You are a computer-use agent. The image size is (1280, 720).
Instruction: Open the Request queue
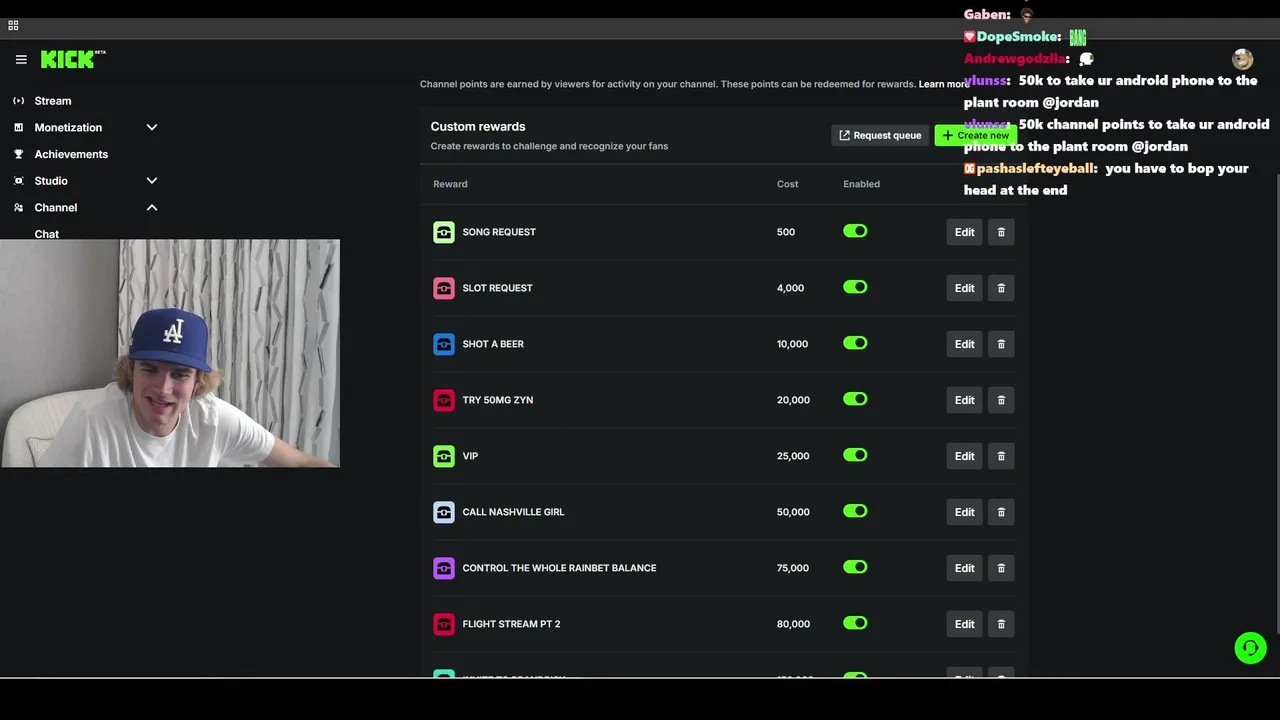click(x=880, y=135)
